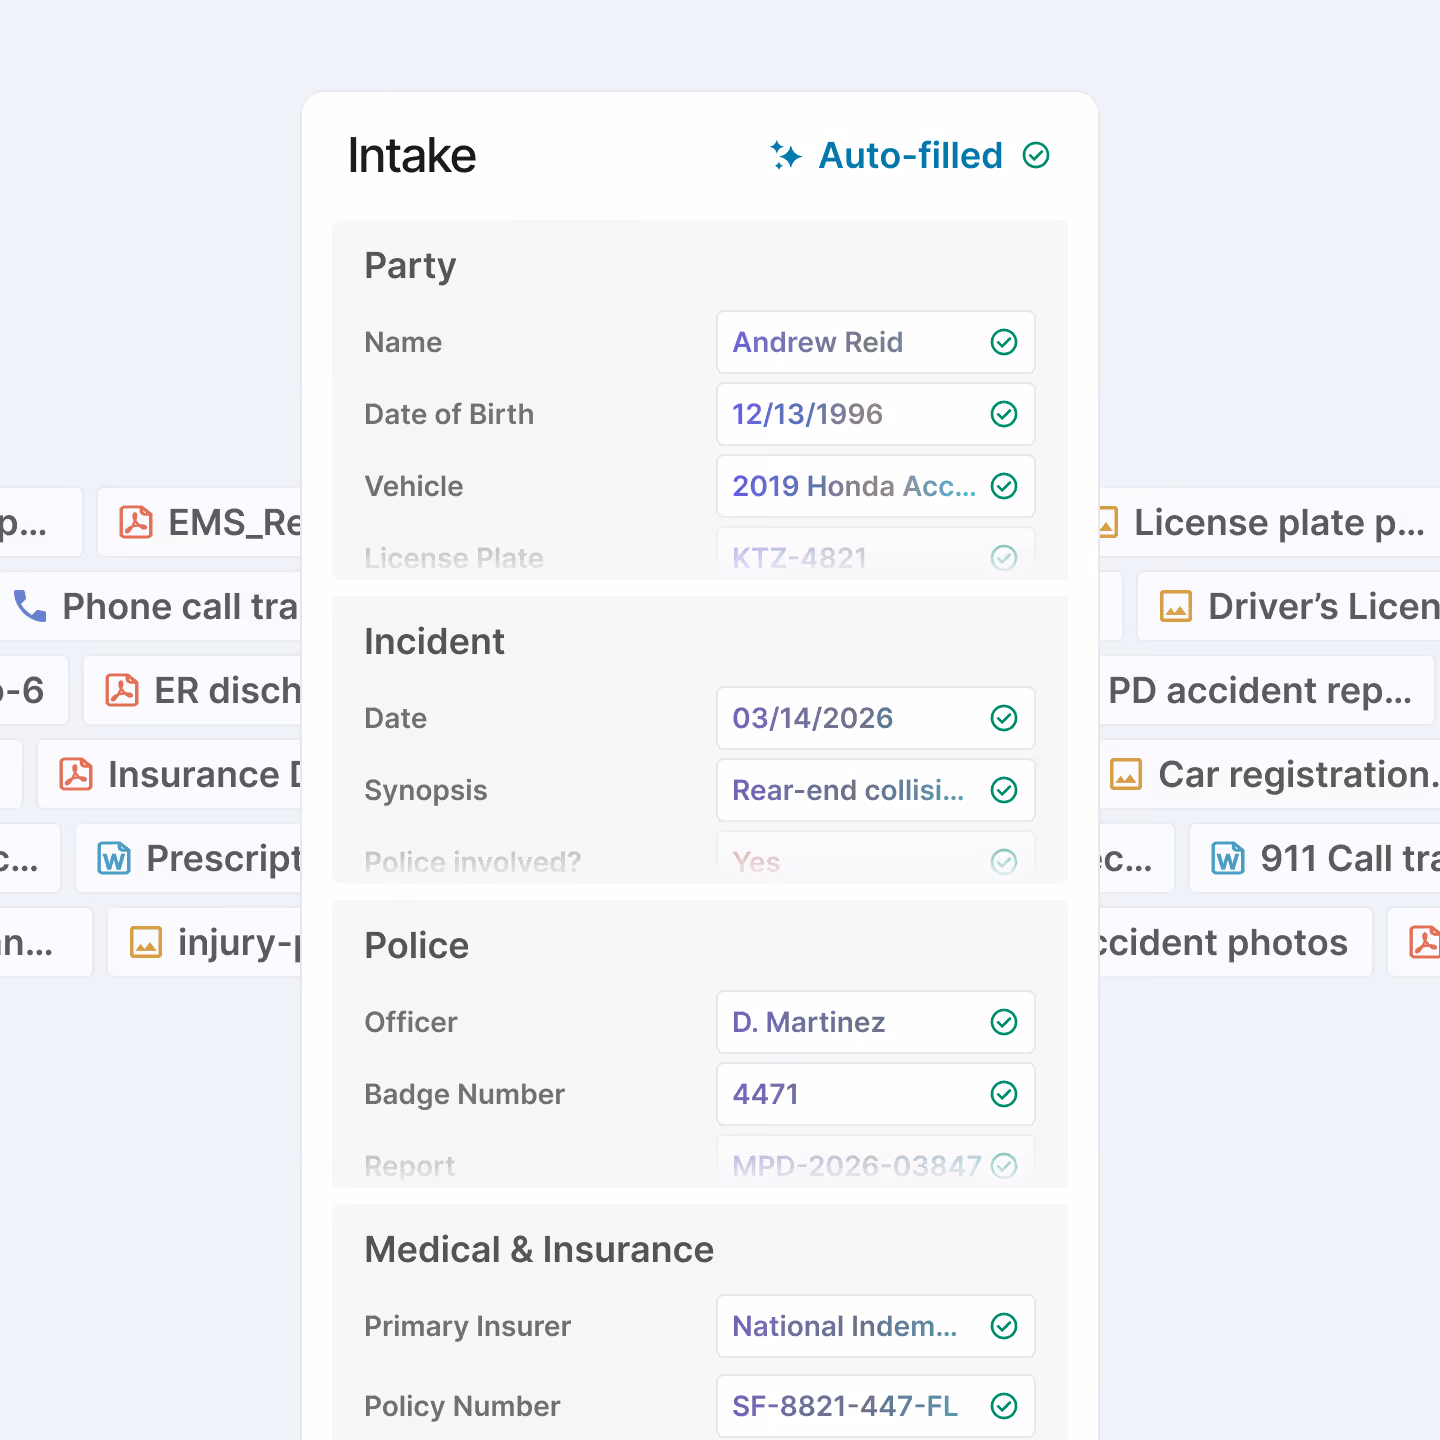Click the Auto-filled sparkle icon
The width and height of the screenshot is (1440, 1440).
point(786,155)
